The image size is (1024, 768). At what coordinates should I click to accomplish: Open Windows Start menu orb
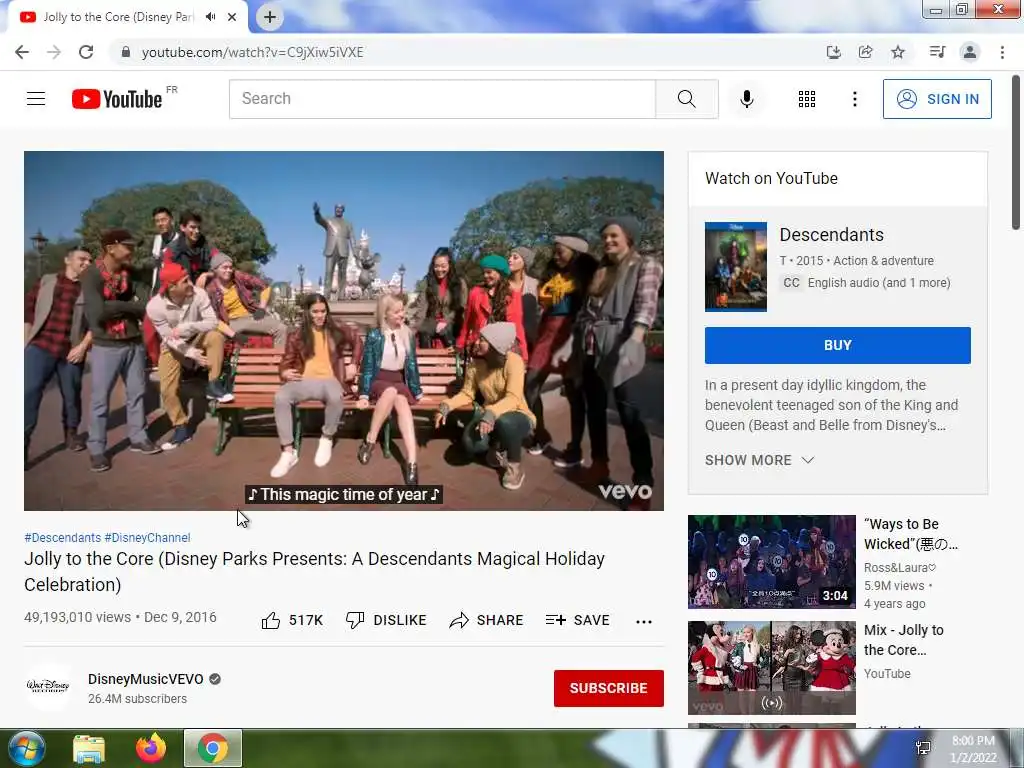tap(26, 748)
